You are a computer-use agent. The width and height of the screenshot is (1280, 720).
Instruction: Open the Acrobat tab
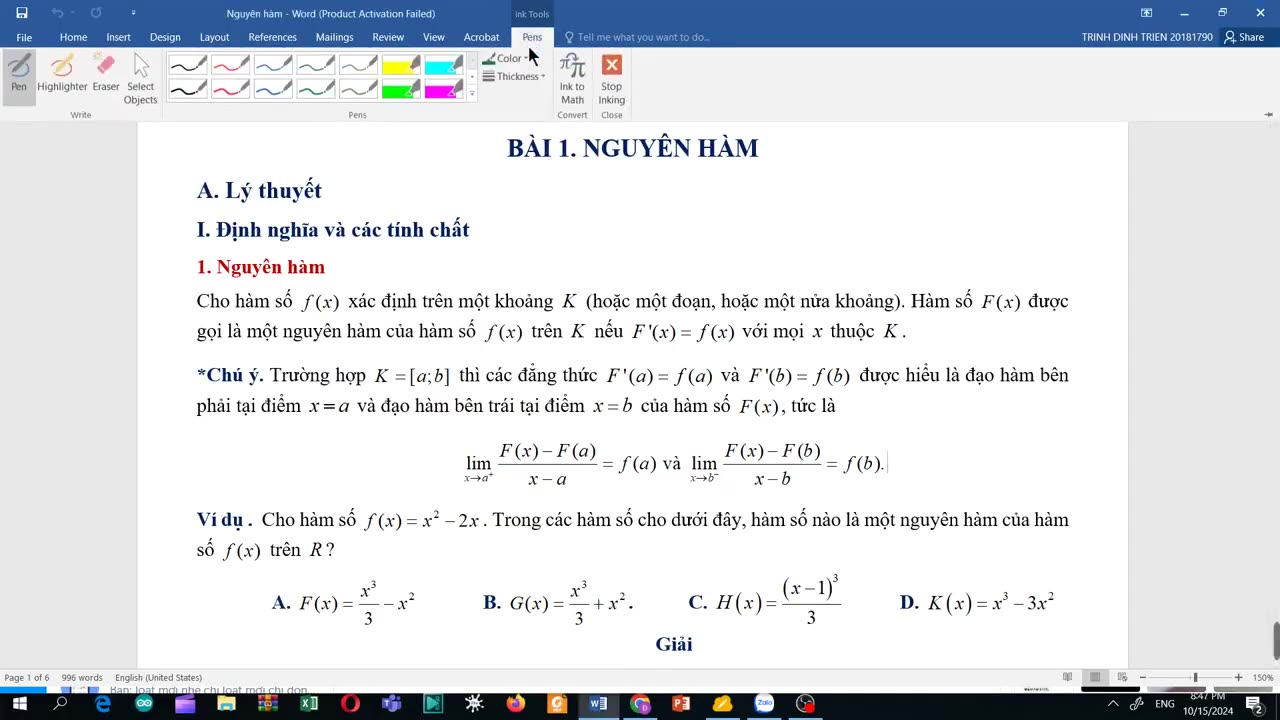tap(481, 37)
